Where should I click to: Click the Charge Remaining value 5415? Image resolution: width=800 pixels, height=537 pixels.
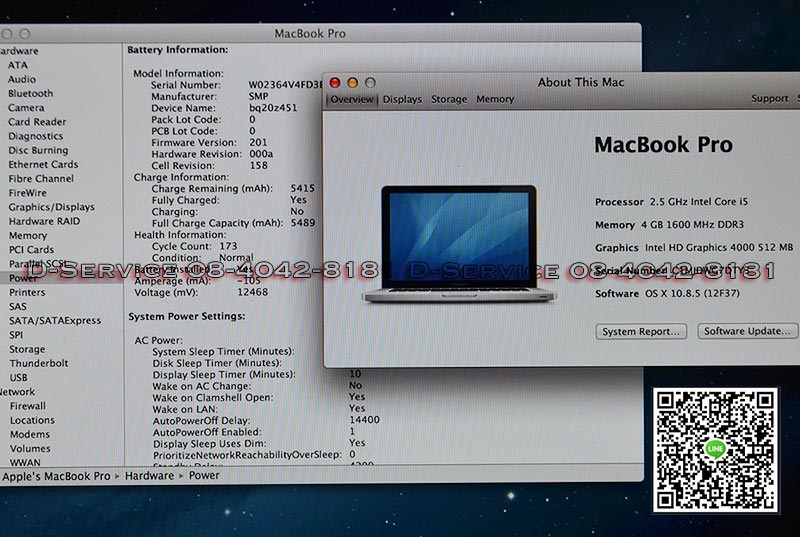[303, 189]
